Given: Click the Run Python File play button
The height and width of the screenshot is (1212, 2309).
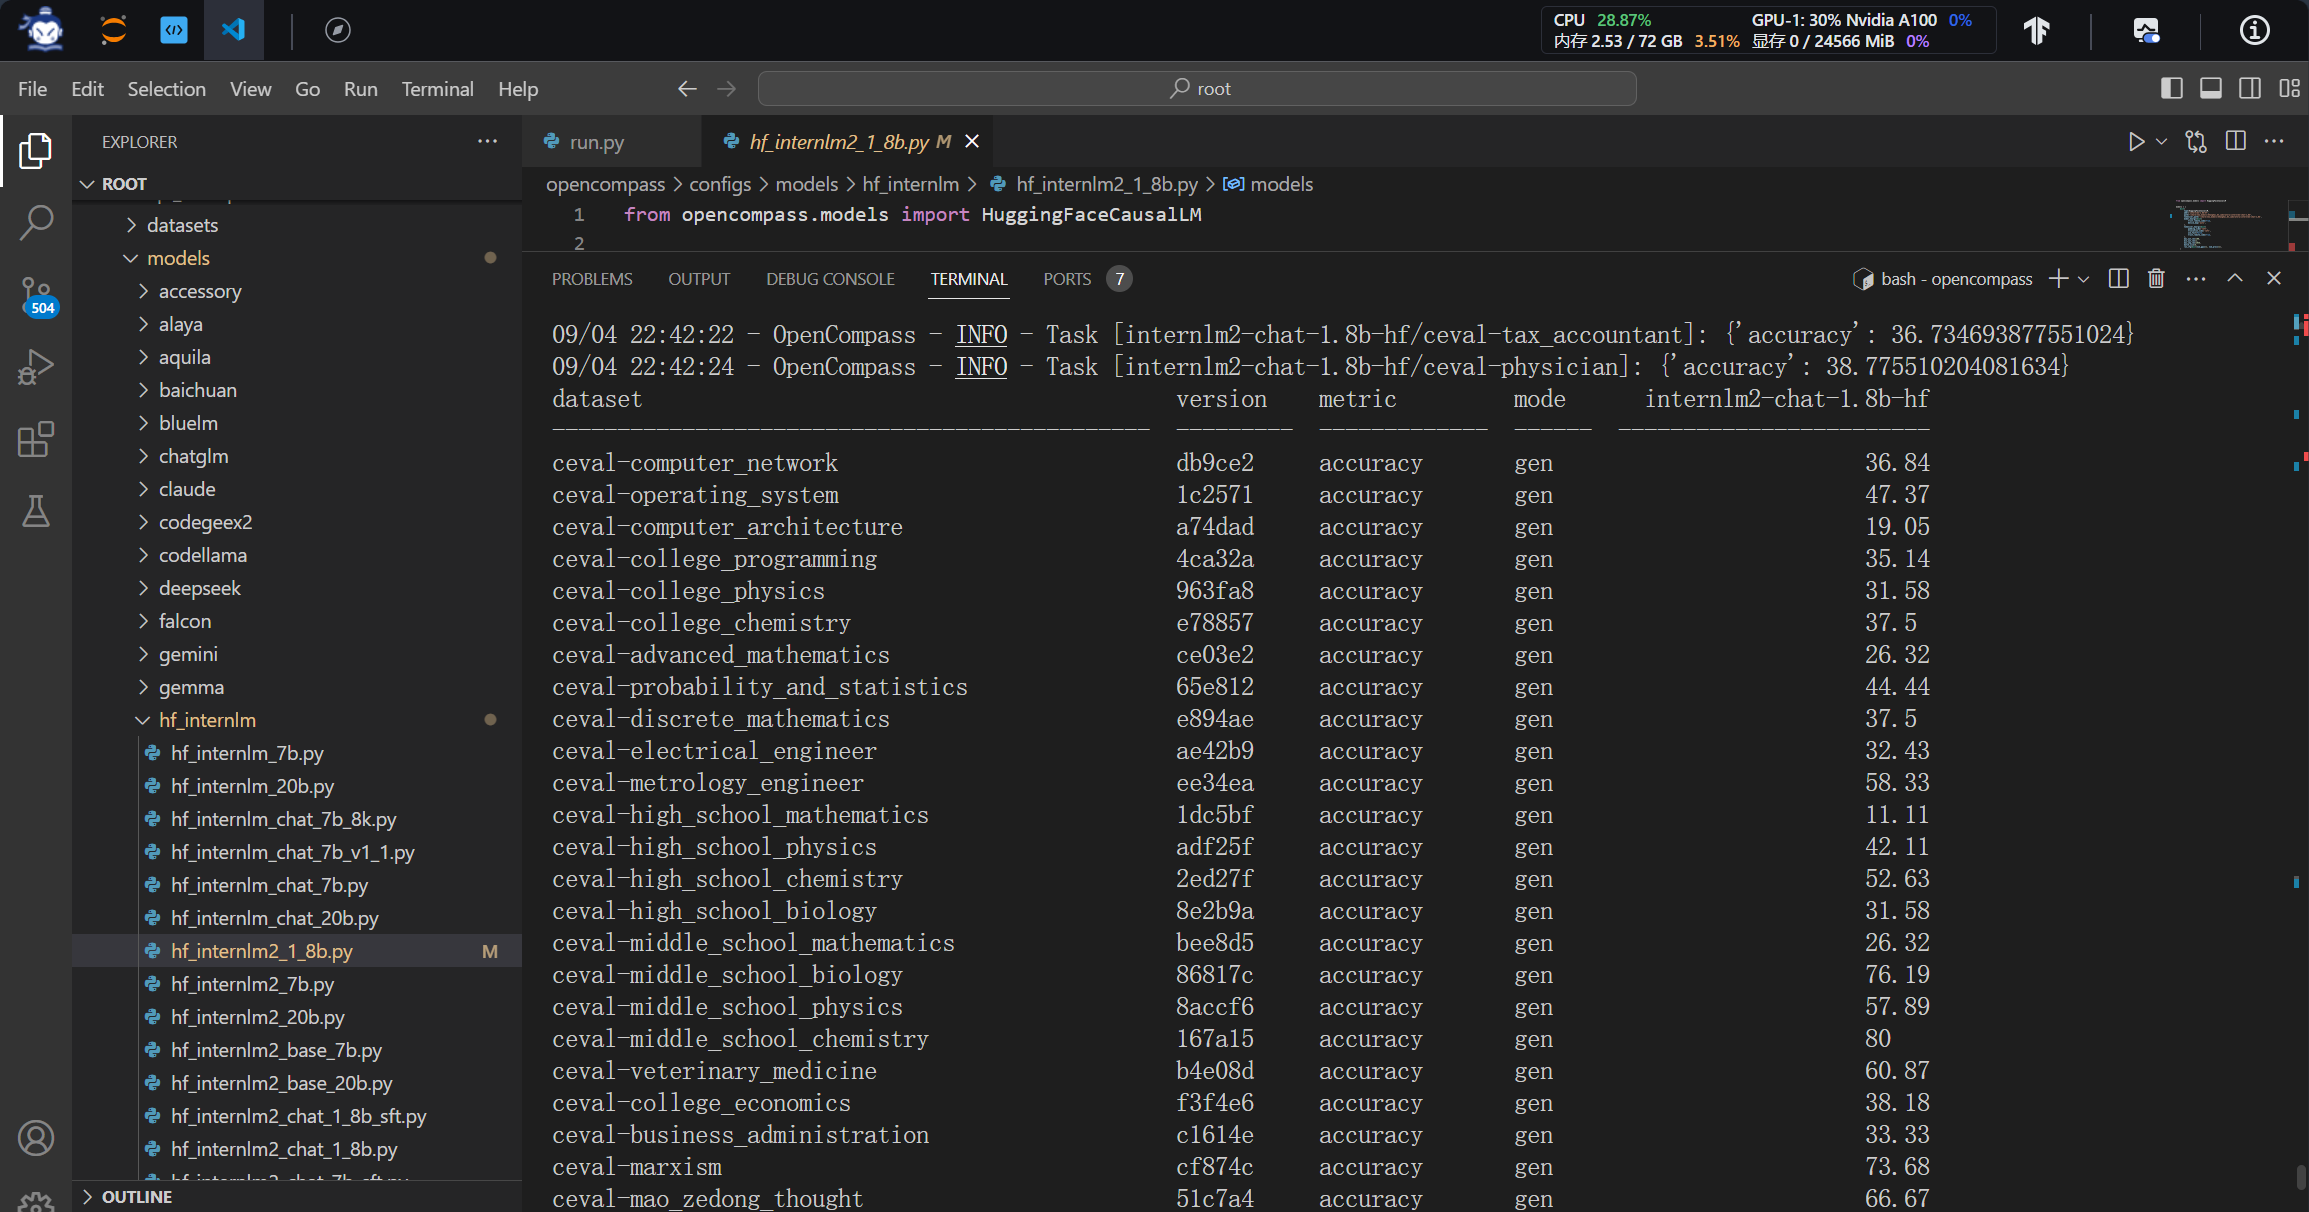Looking at the screenshot, I should (x=2136, y=142).
